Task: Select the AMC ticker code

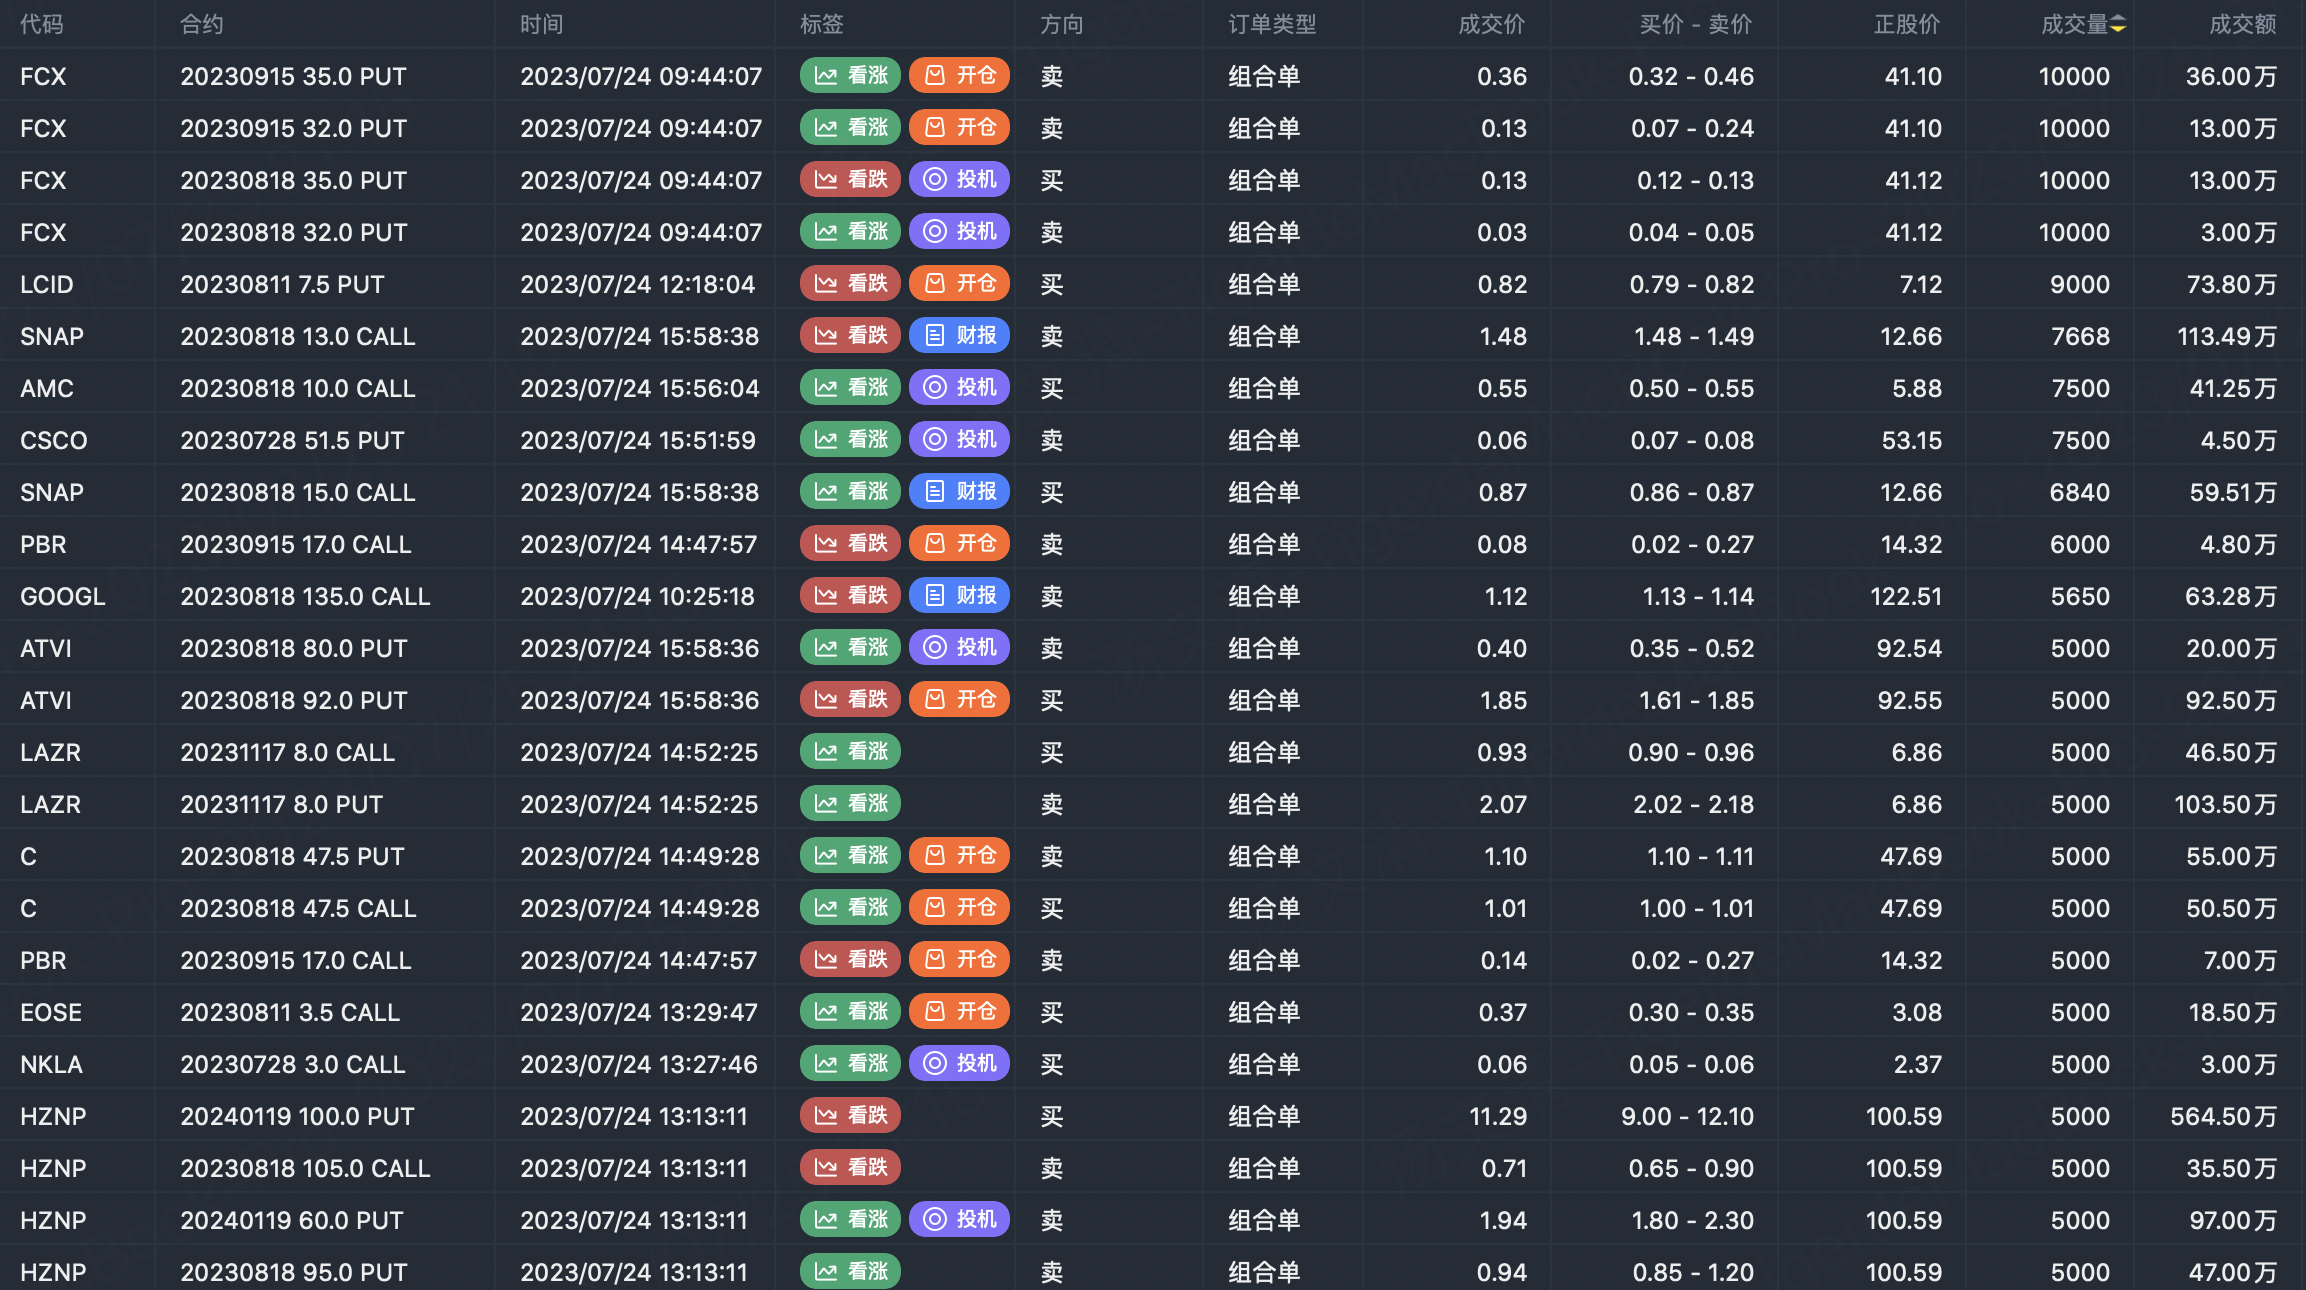Action: (47, 389)
